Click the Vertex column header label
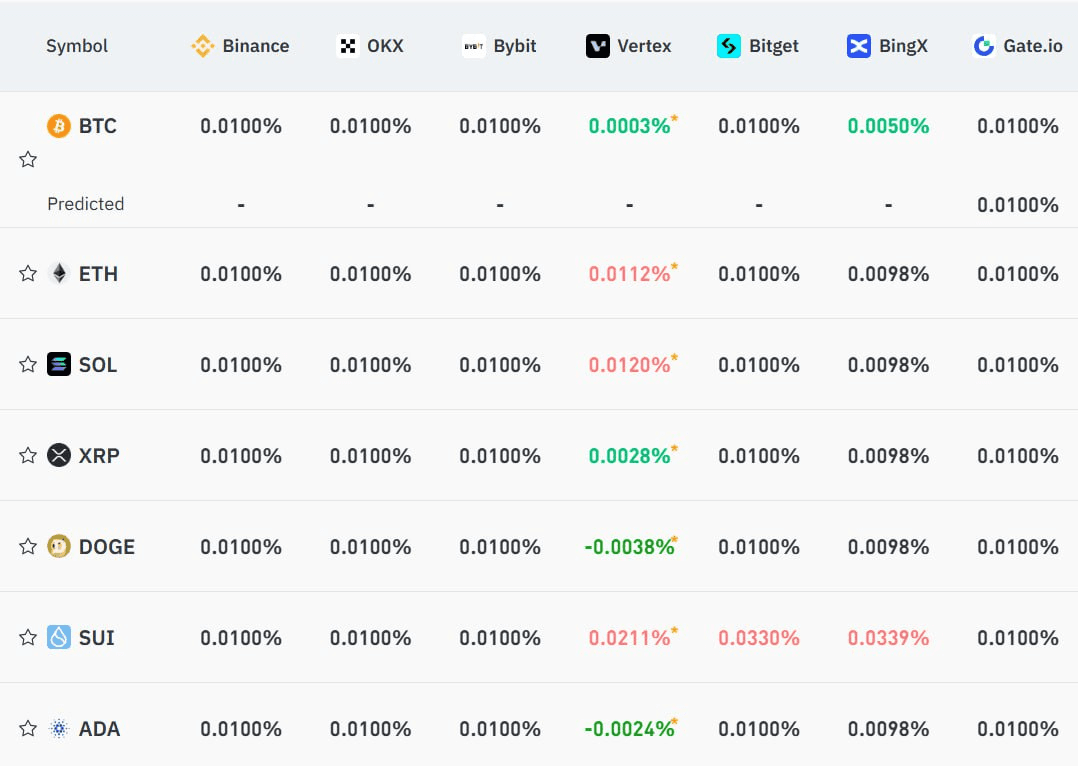The width and height of the screenshot is (1078, 766). click(x=644, y=46)
